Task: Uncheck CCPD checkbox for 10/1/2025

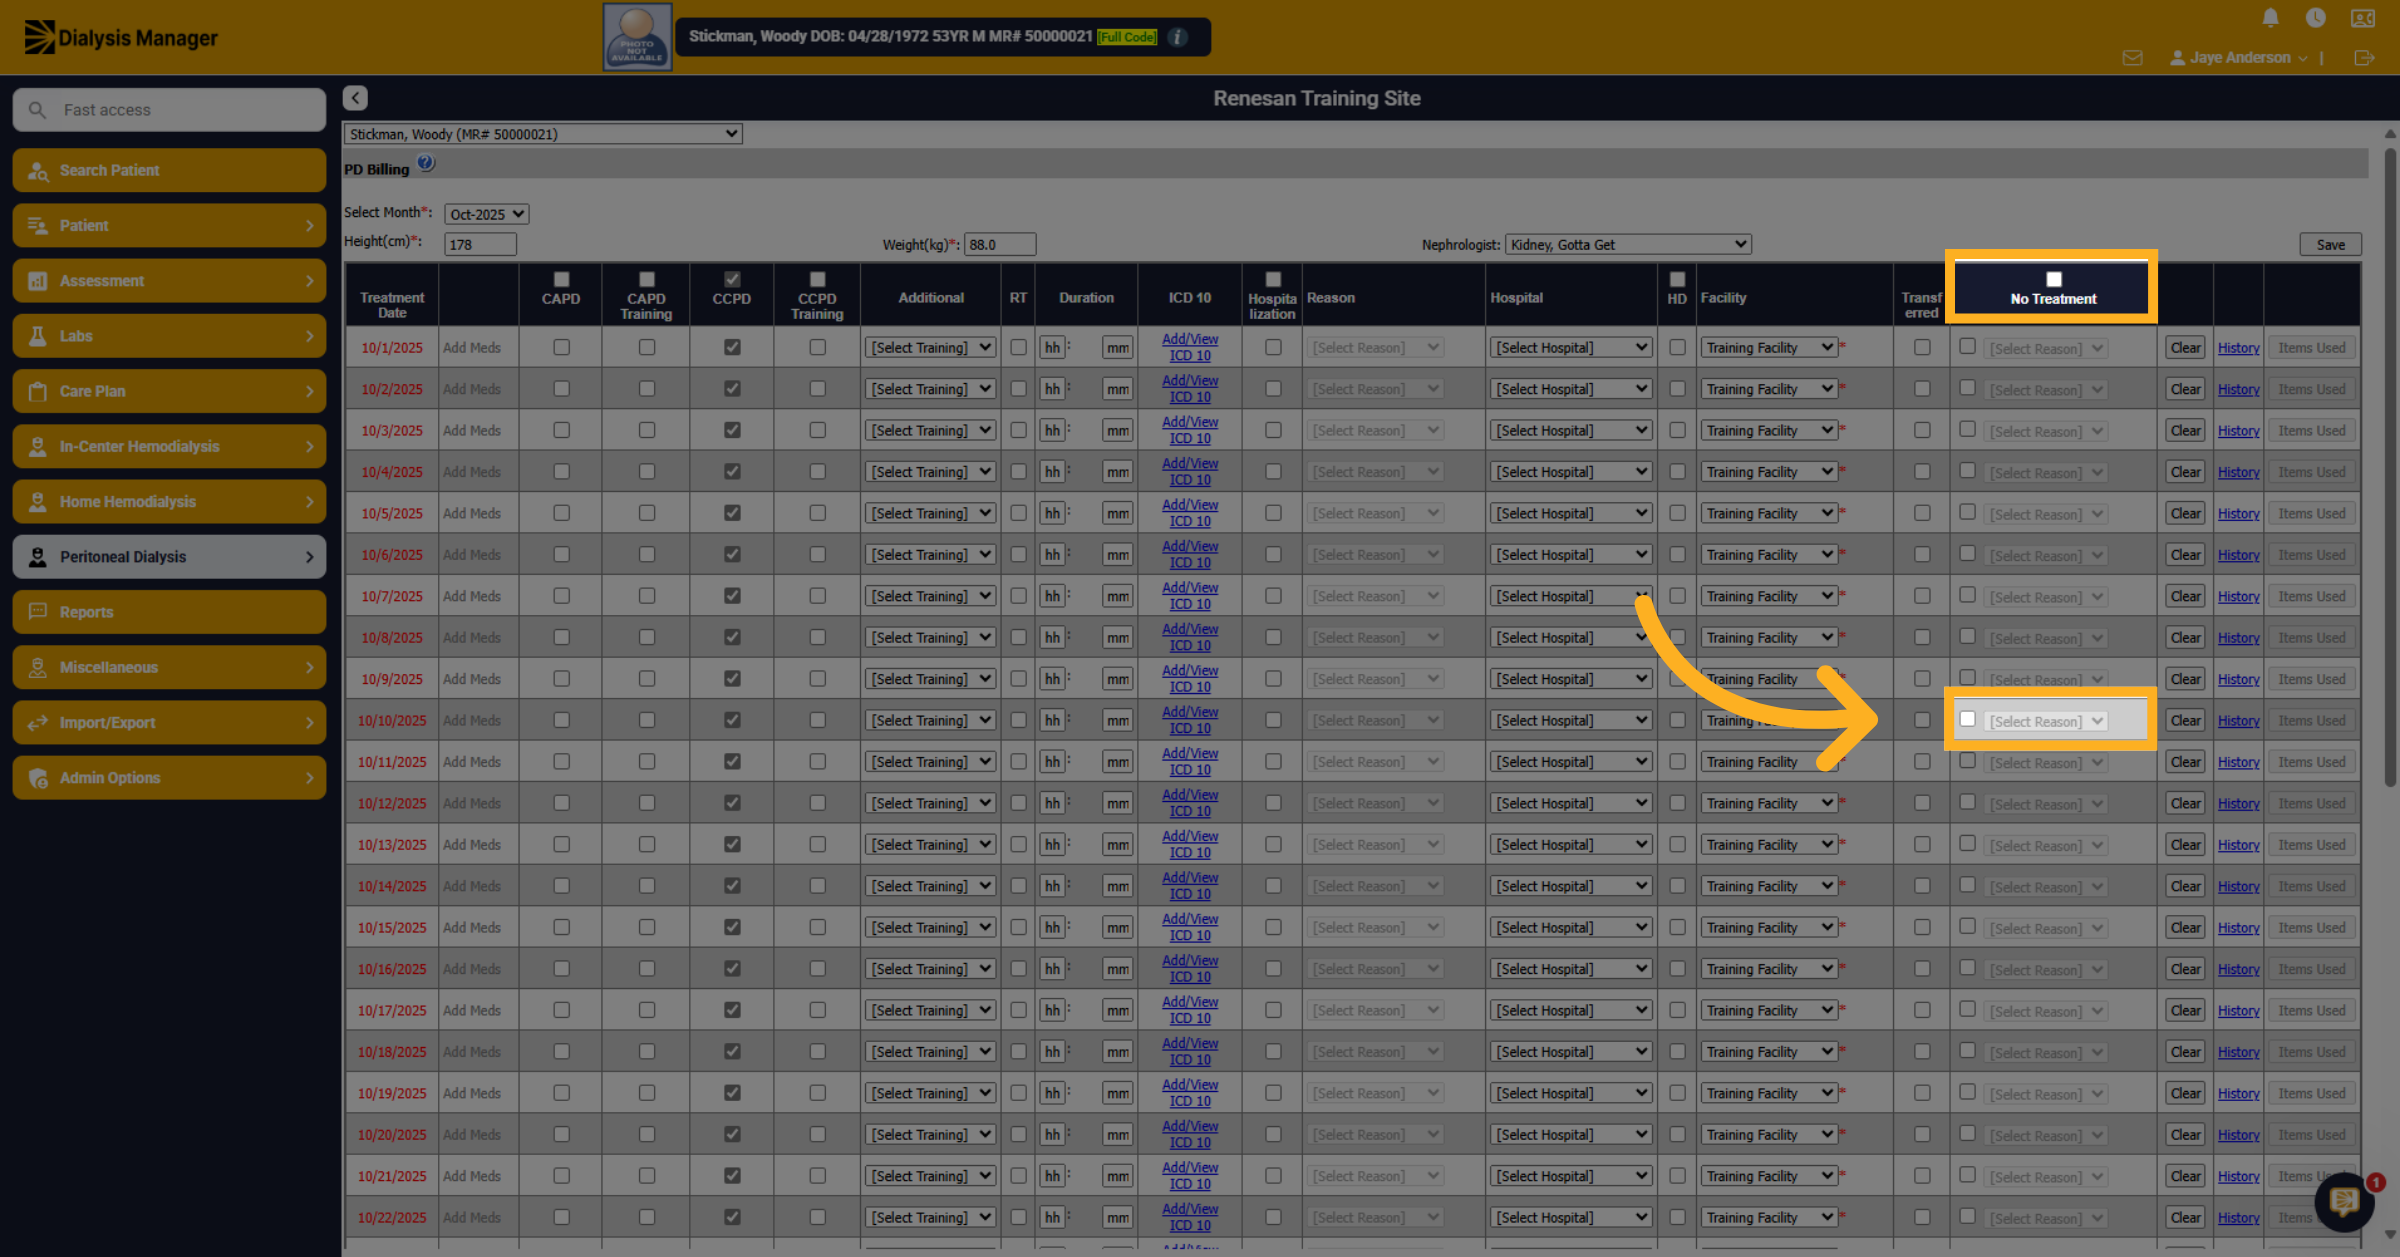Action: [732, 347]
